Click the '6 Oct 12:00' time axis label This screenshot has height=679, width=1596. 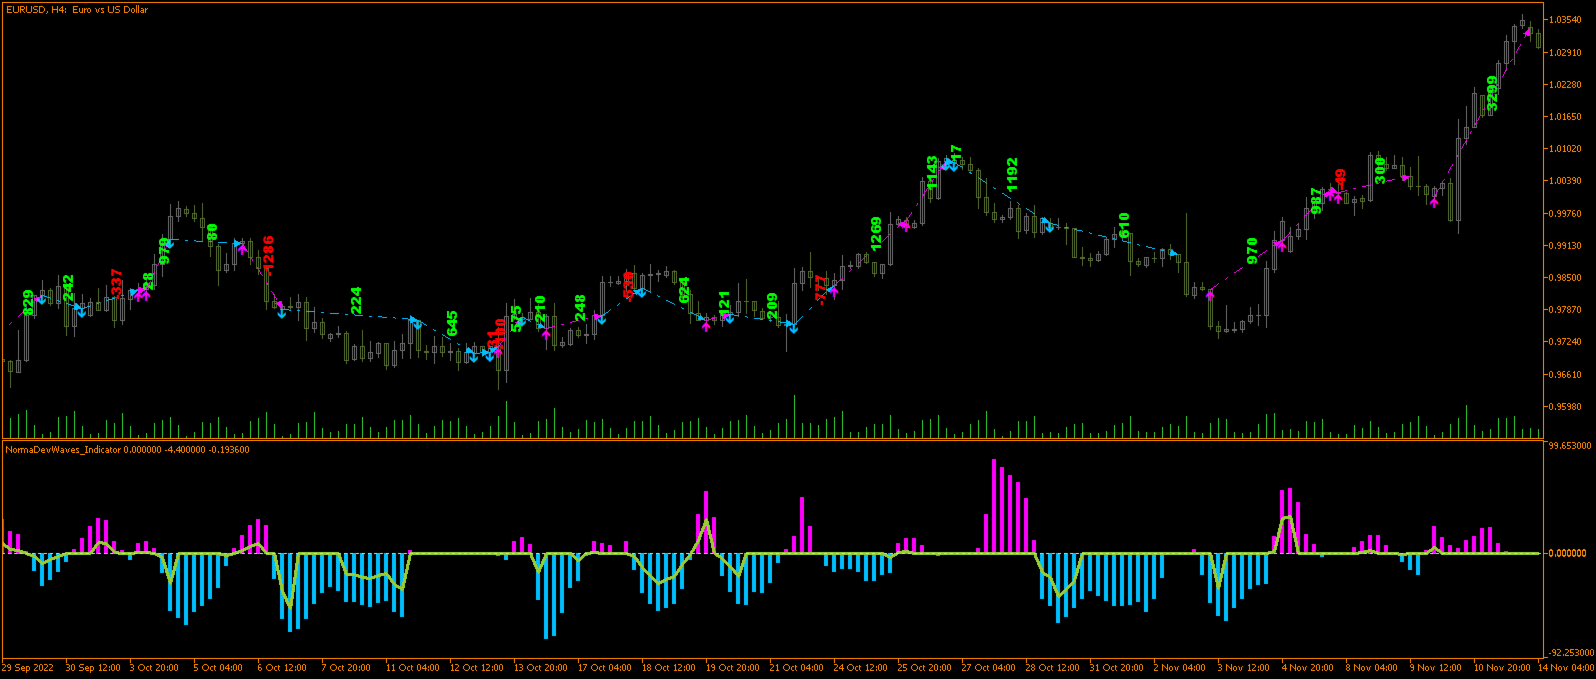(282, 667)
